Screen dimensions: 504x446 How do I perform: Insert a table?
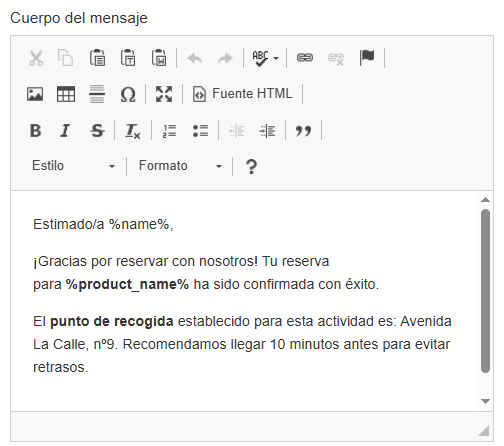pos(66,94)
